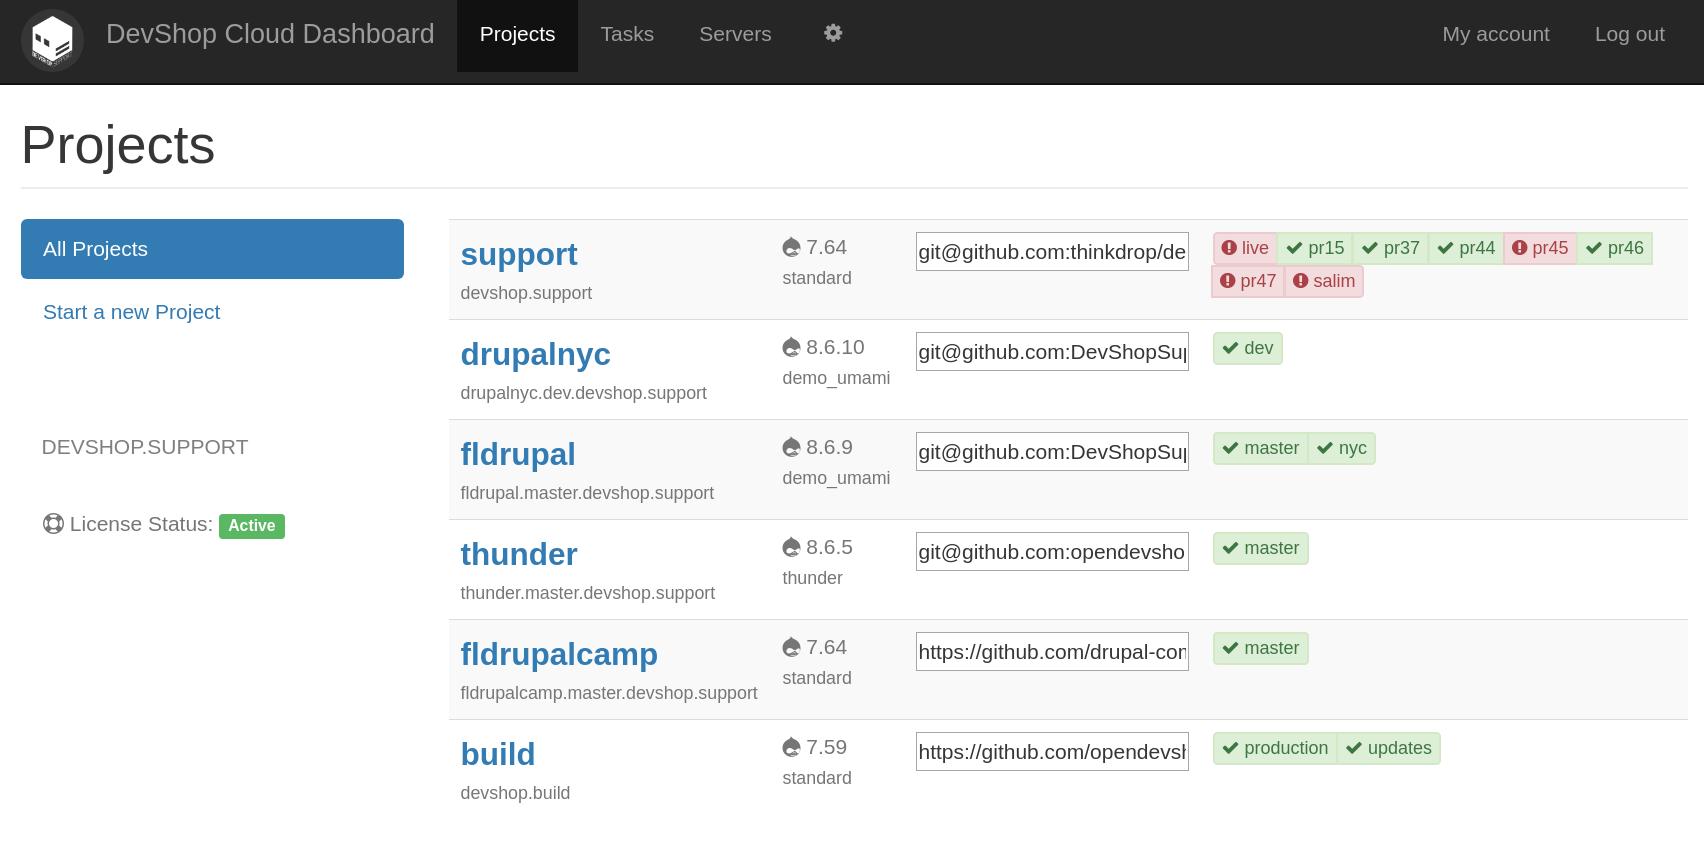Click the Drupal icon beside version 8.6.5
1704x867 pixels.
792,547
